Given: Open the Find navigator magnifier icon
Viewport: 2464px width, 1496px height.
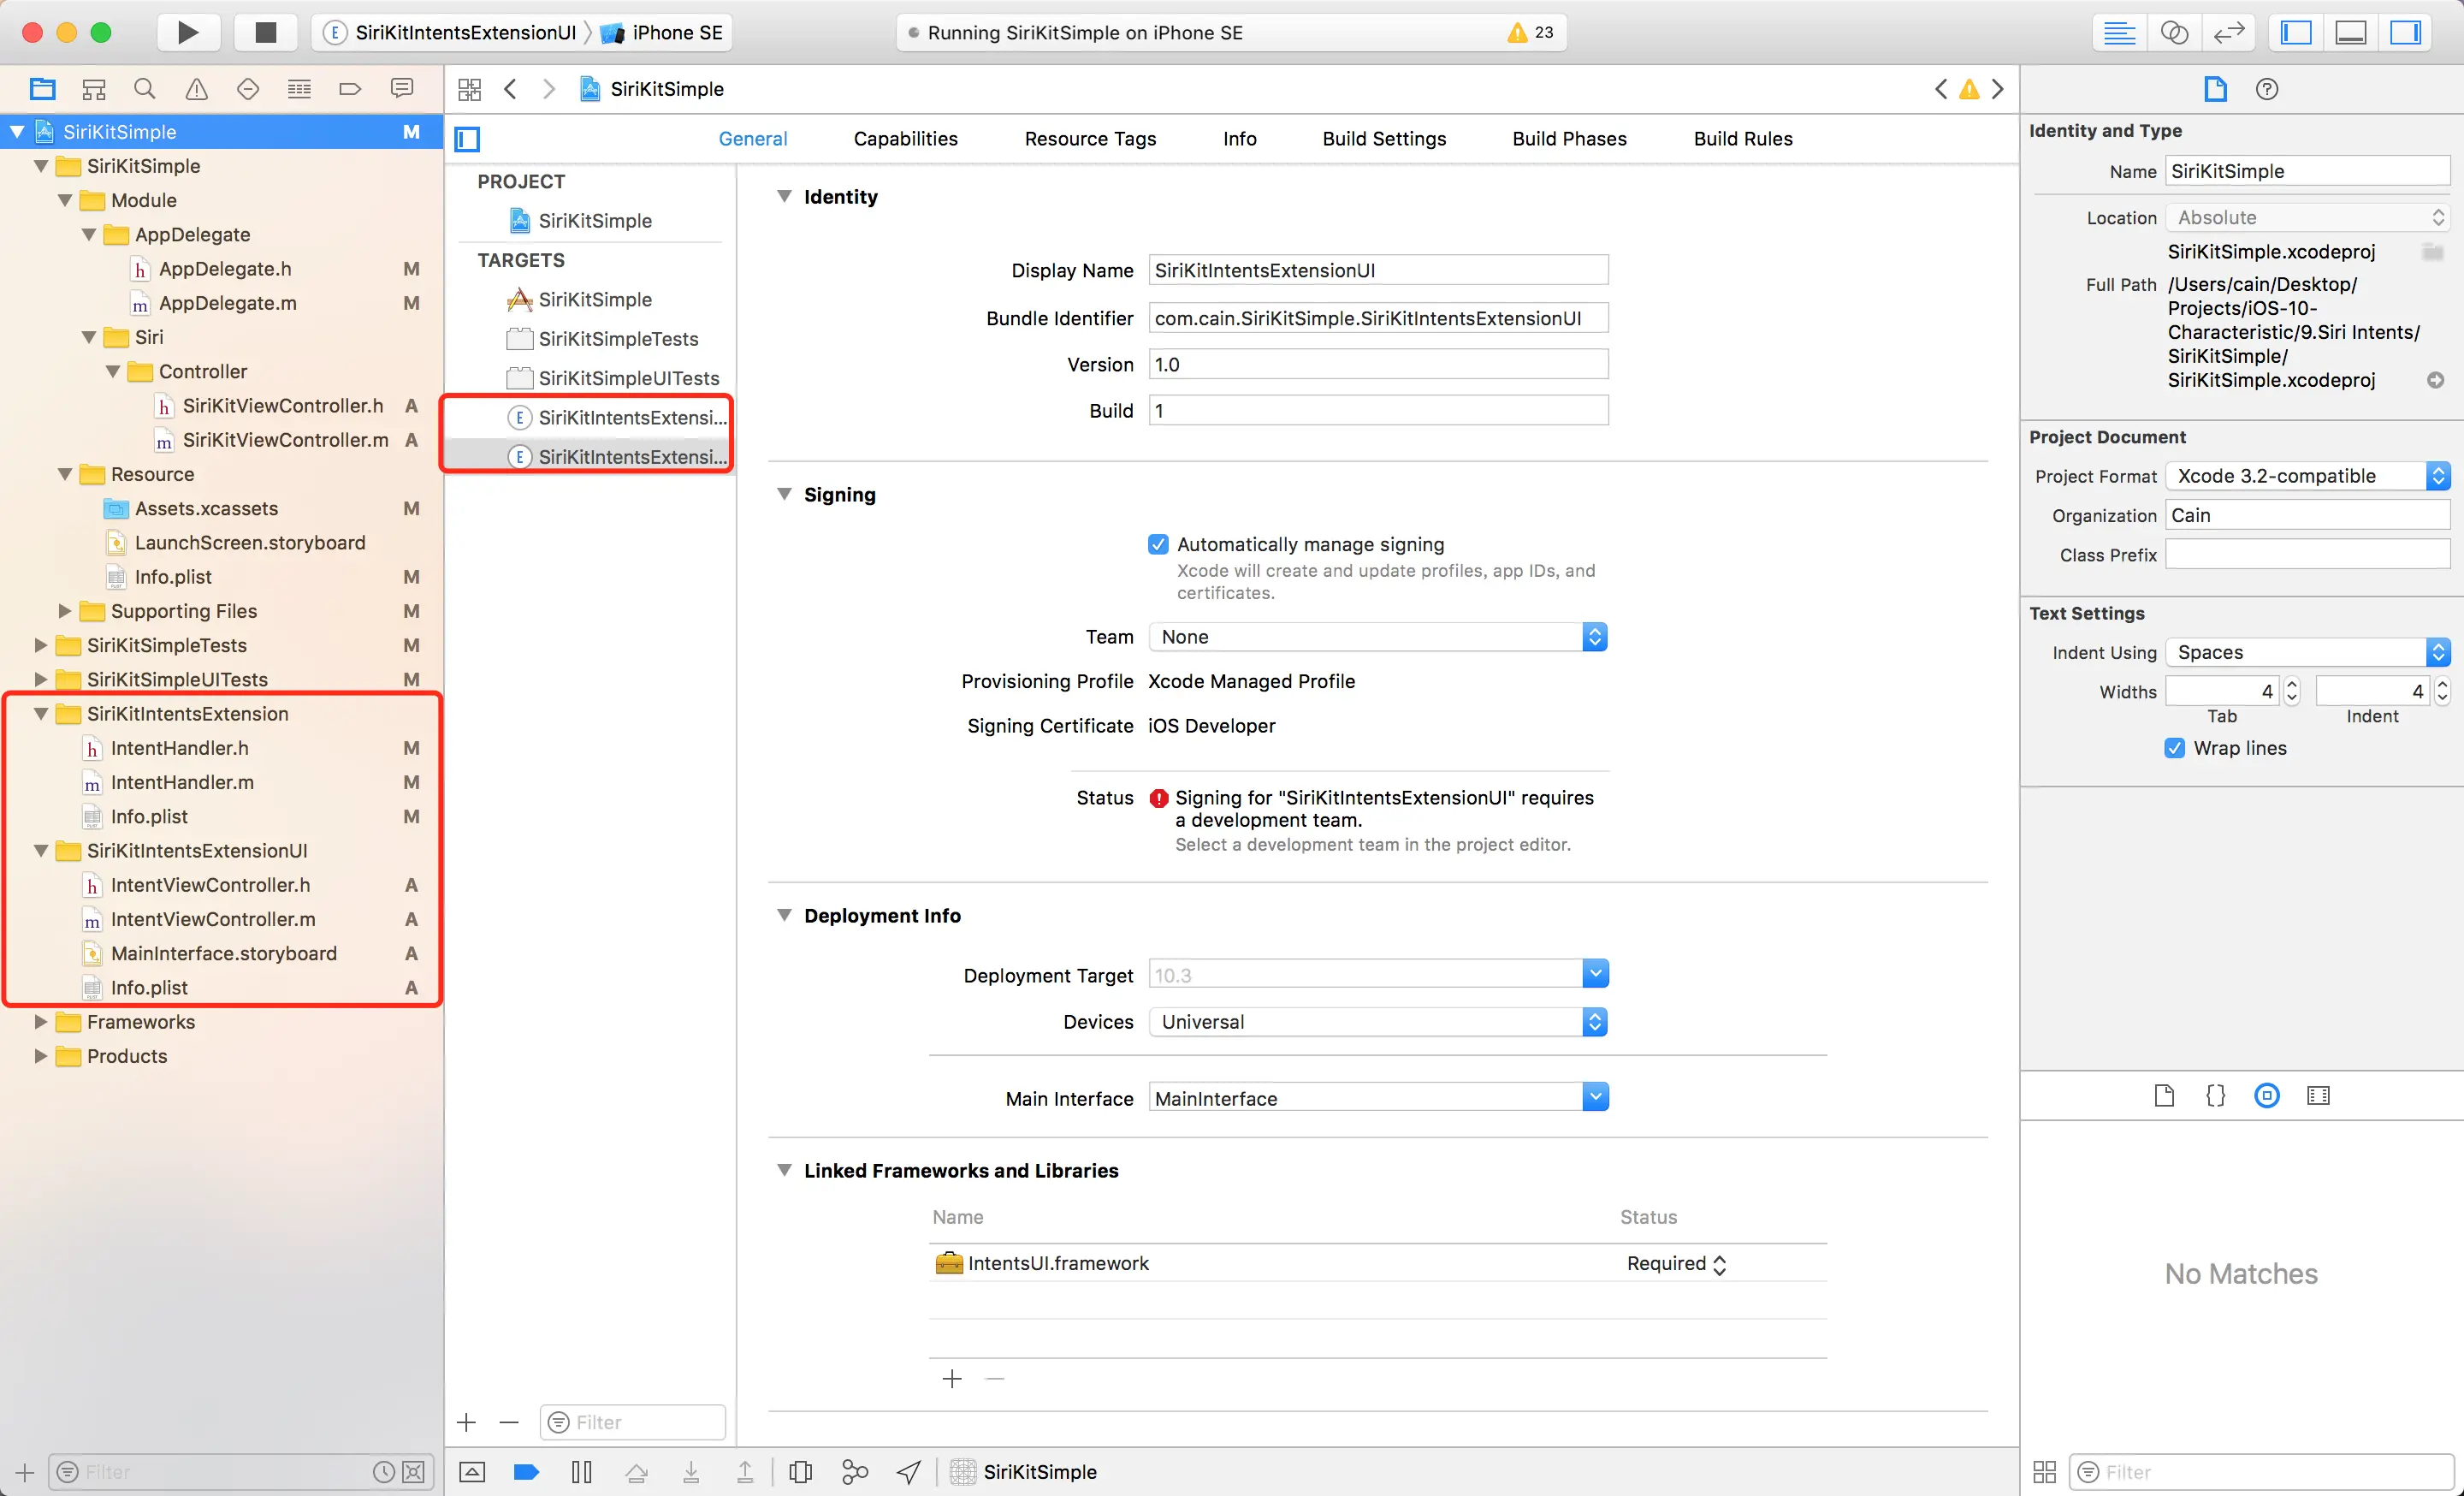Looking at the screenshot, I should pyautogui.click(x=145, y=89).
